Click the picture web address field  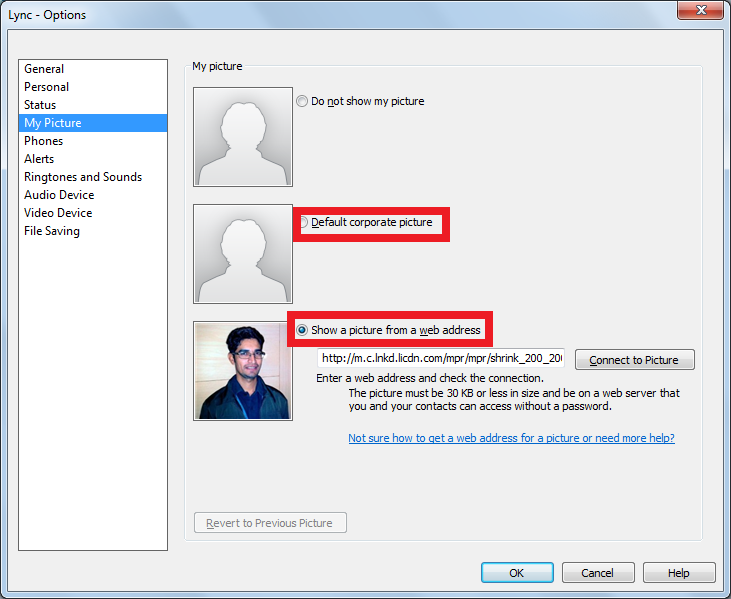point(441,358)
